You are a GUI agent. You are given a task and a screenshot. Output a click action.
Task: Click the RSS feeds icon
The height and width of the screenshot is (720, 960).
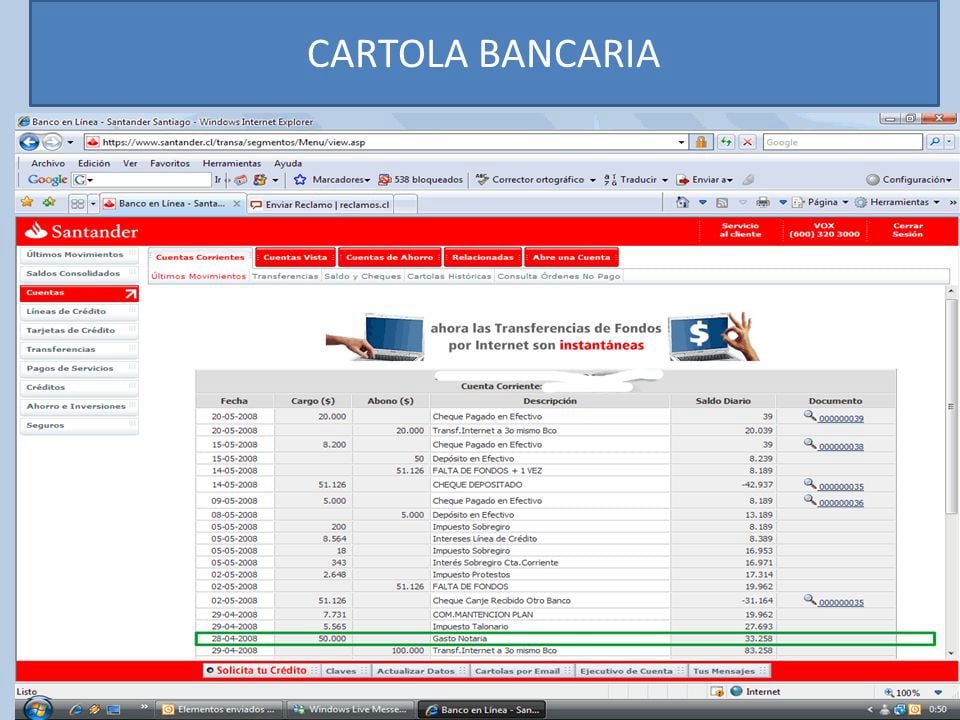tap(722, 202)
